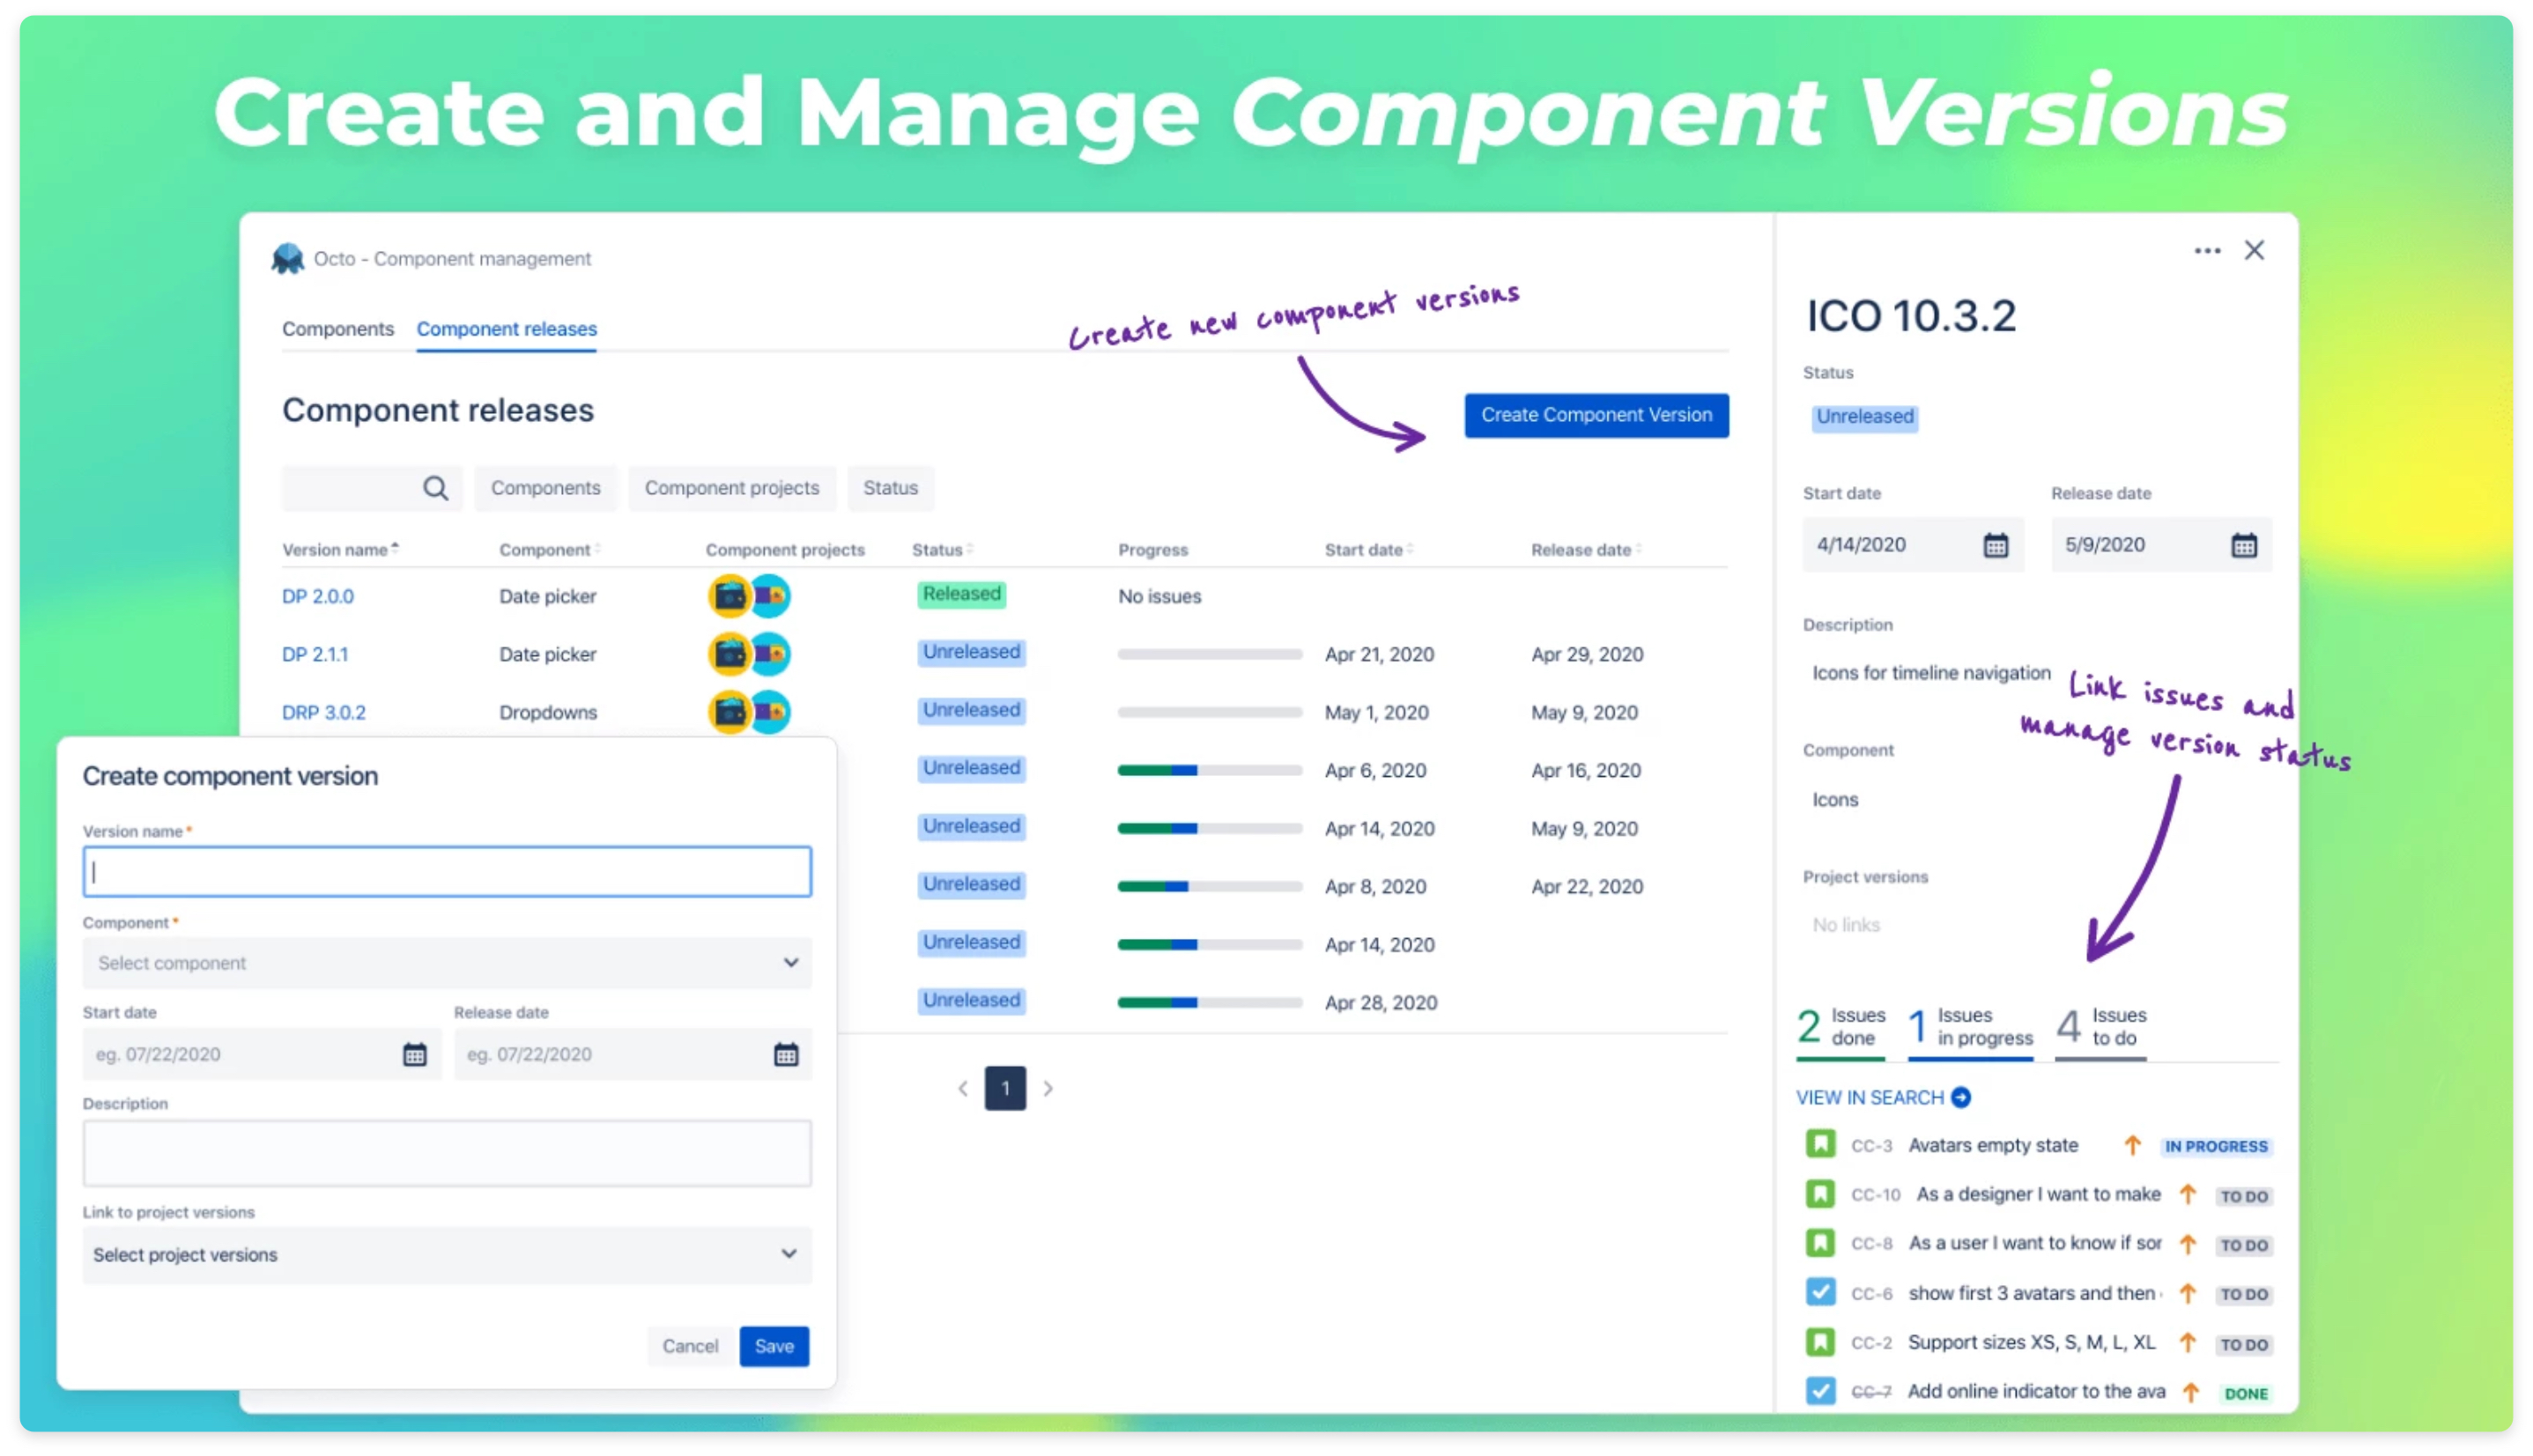Click the CC-3 story issue type icon
2533x1456 pixels.
coord(1819,1144)
